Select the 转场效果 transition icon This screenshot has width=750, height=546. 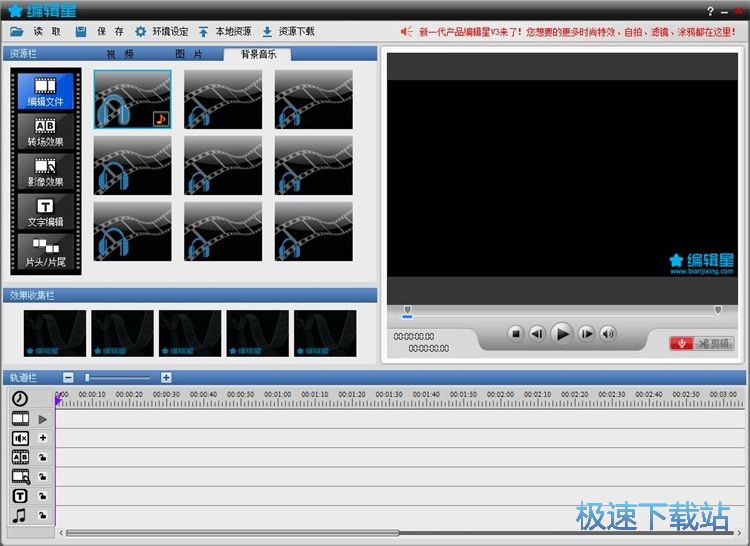(x=45, y=131)
